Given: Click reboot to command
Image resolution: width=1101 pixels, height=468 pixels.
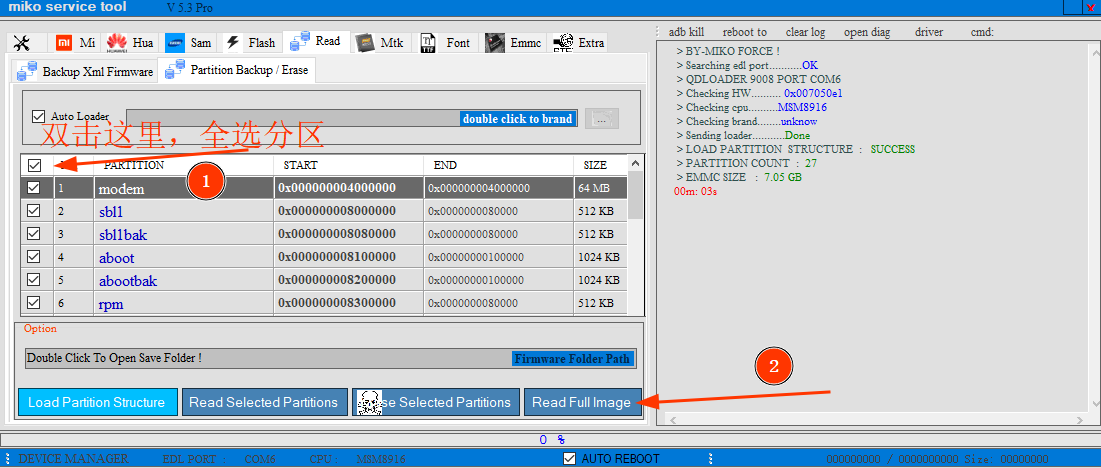Looking at the screenshot, I should click(744, 32).
